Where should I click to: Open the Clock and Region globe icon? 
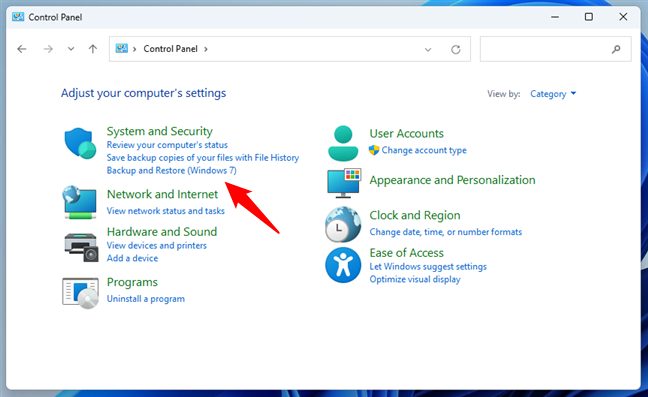click(x=343, y=224)
